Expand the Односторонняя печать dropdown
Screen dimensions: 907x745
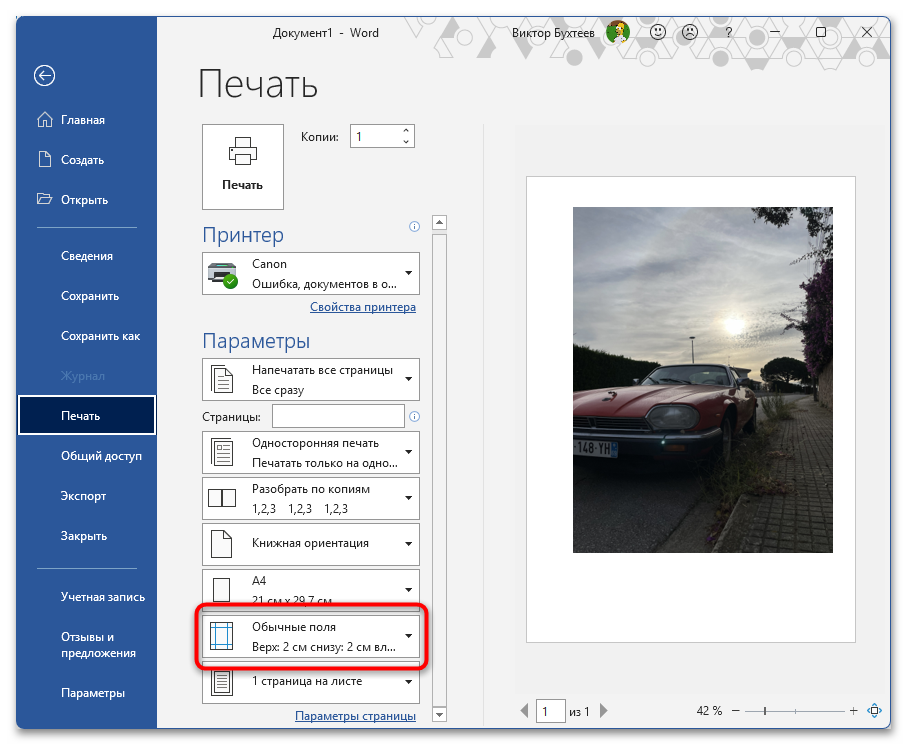(x=310, y=452)
